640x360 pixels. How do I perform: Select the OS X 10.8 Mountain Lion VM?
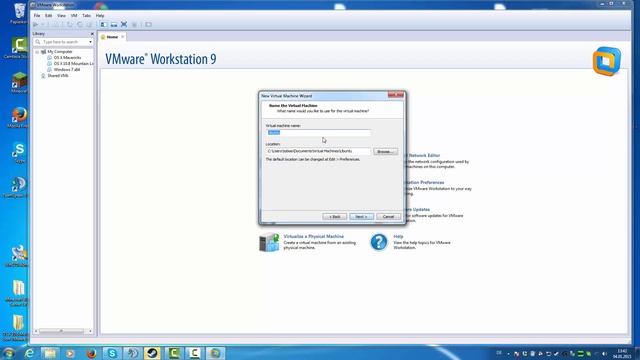(x=73, y=64)
